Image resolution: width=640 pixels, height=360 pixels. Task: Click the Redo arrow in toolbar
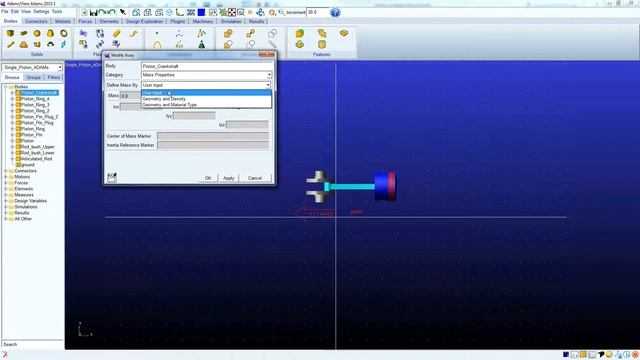111,13
